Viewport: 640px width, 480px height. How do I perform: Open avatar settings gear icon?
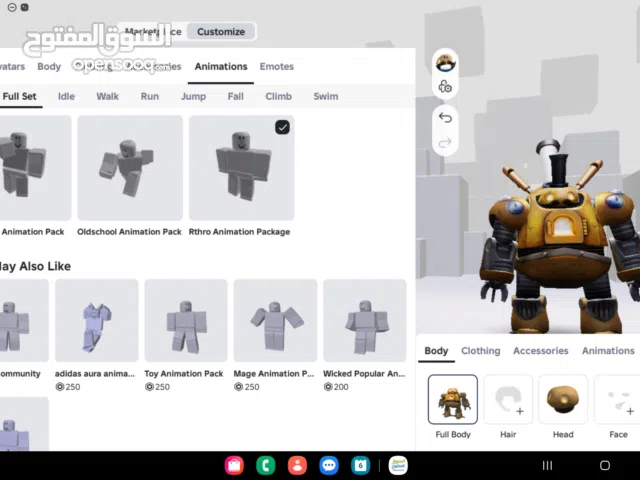(x=445, y=87)
